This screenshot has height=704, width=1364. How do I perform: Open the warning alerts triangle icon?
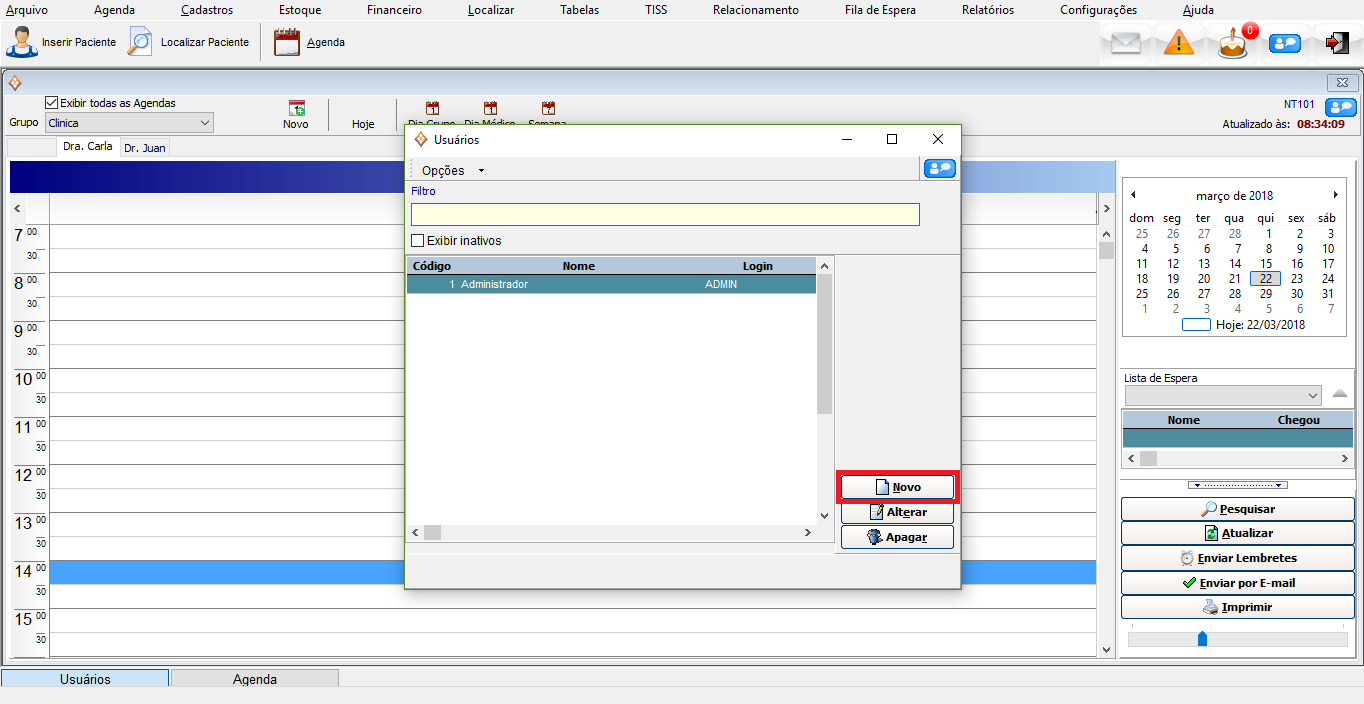[x=1179, y=43]
